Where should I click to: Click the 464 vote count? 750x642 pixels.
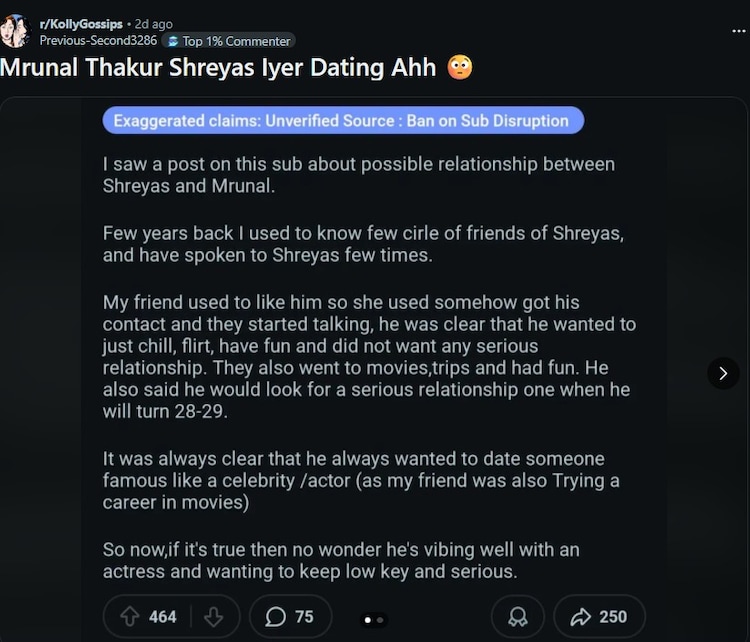tap(163, 617)
